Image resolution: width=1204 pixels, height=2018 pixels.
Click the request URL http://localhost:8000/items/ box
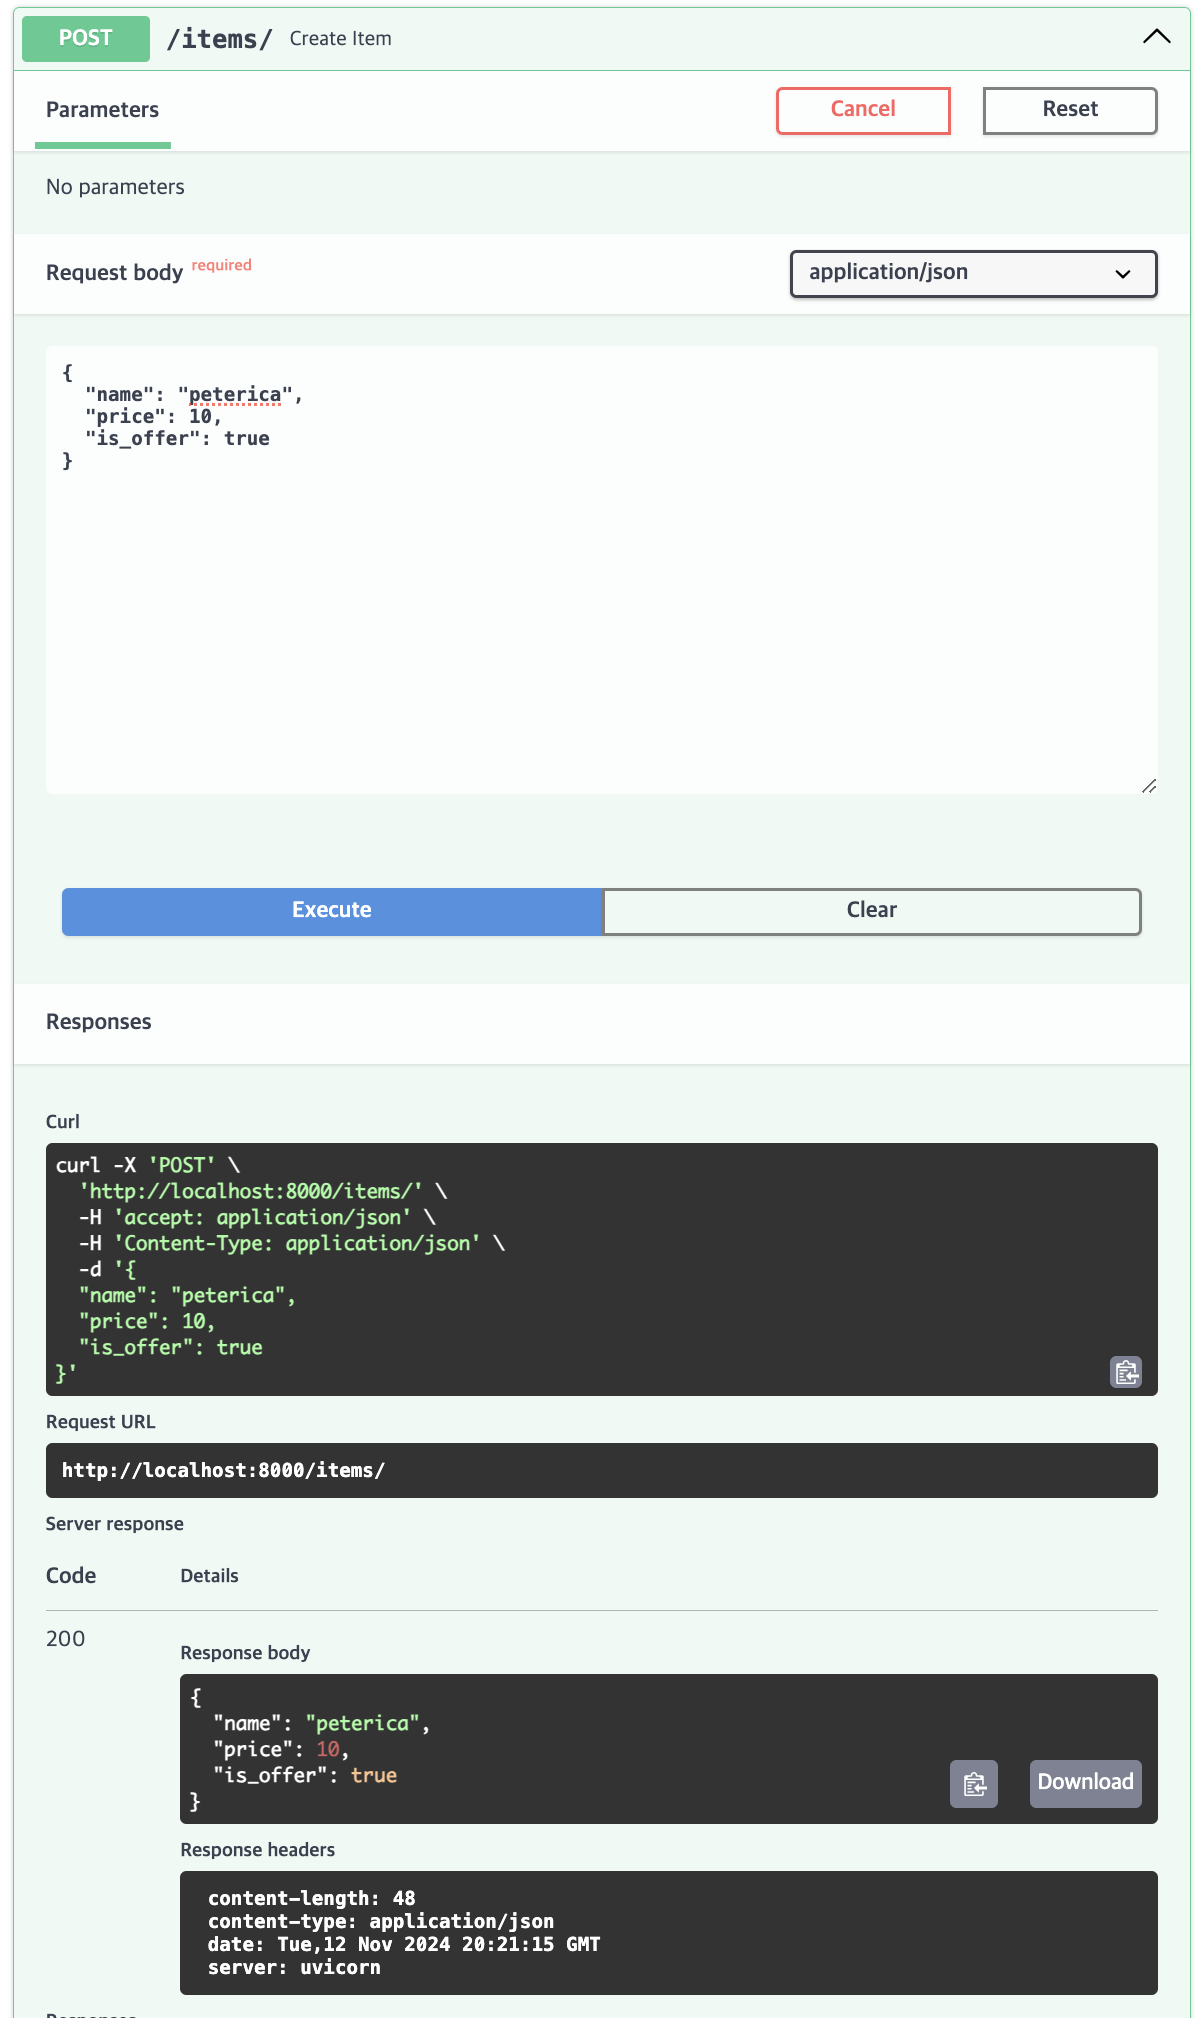coord(602,1470)
